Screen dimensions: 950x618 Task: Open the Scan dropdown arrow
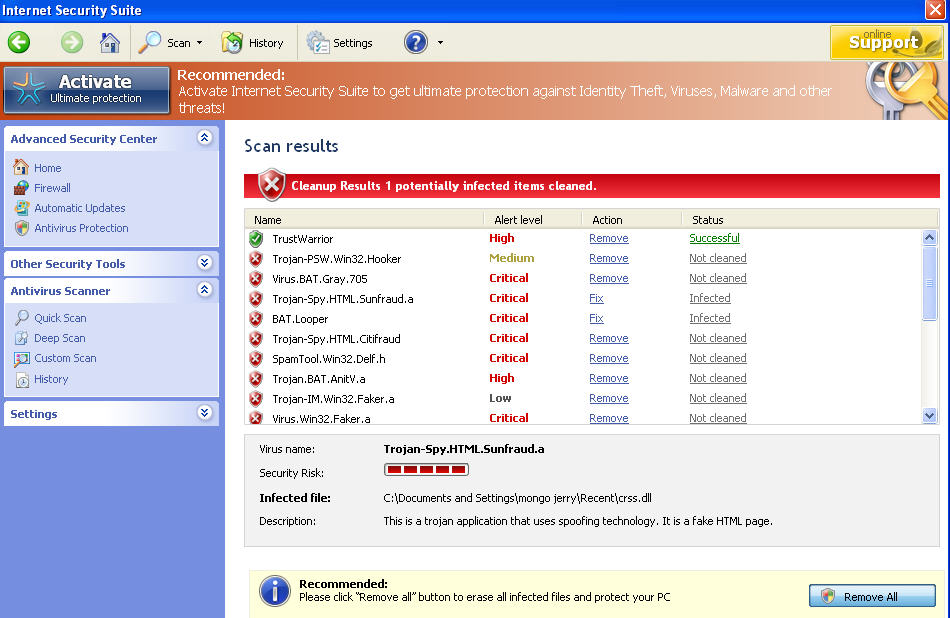(x=200, y=43)
